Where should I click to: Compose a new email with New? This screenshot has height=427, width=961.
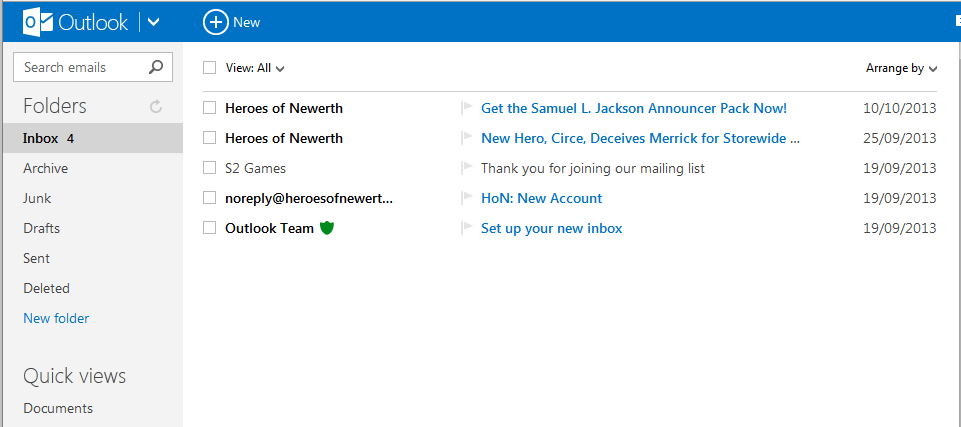click(232, 23)
